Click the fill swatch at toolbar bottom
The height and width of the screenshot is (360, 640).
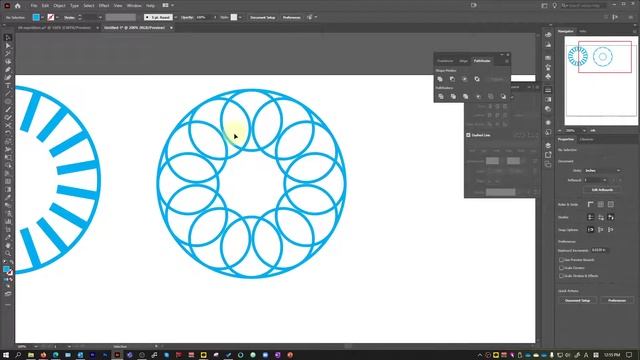[6, 269]
